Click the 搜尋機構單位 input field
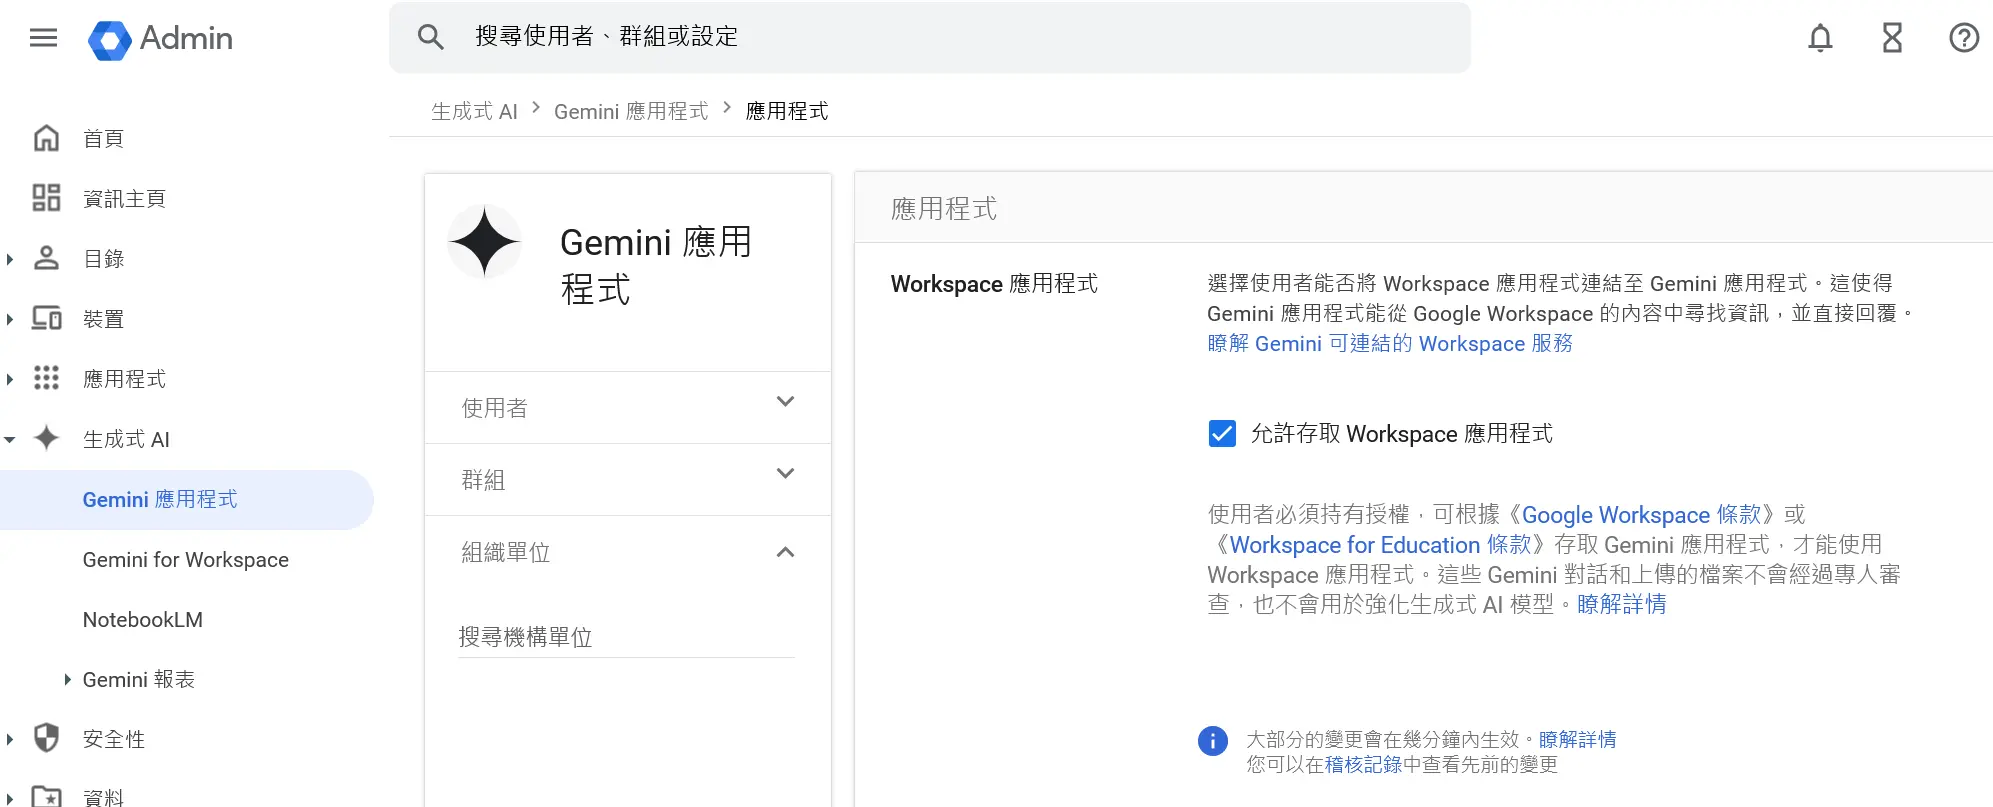1993x807 pixels. (626, 637)
